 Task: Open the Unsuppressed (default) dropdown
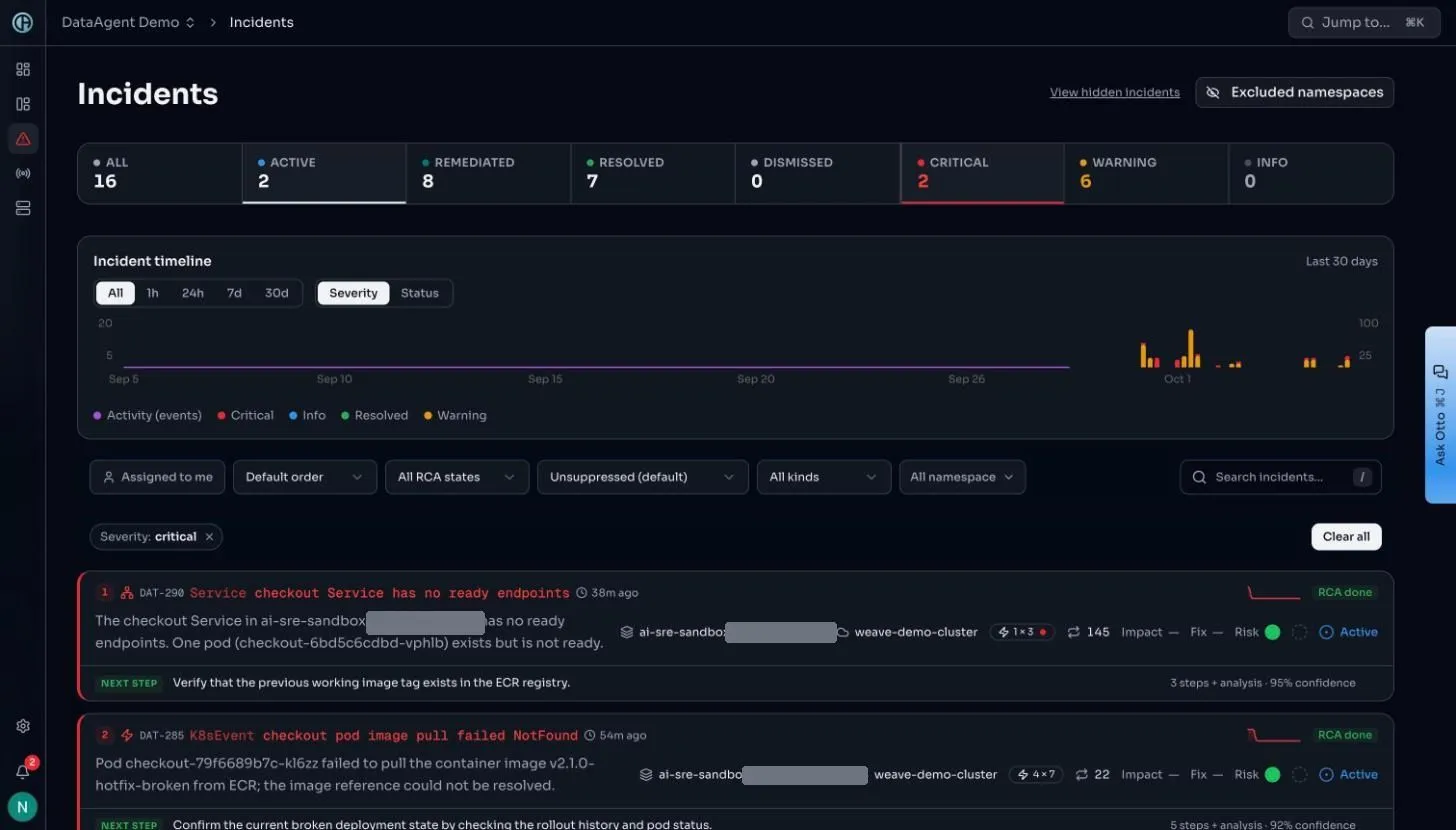click(643, 477)
